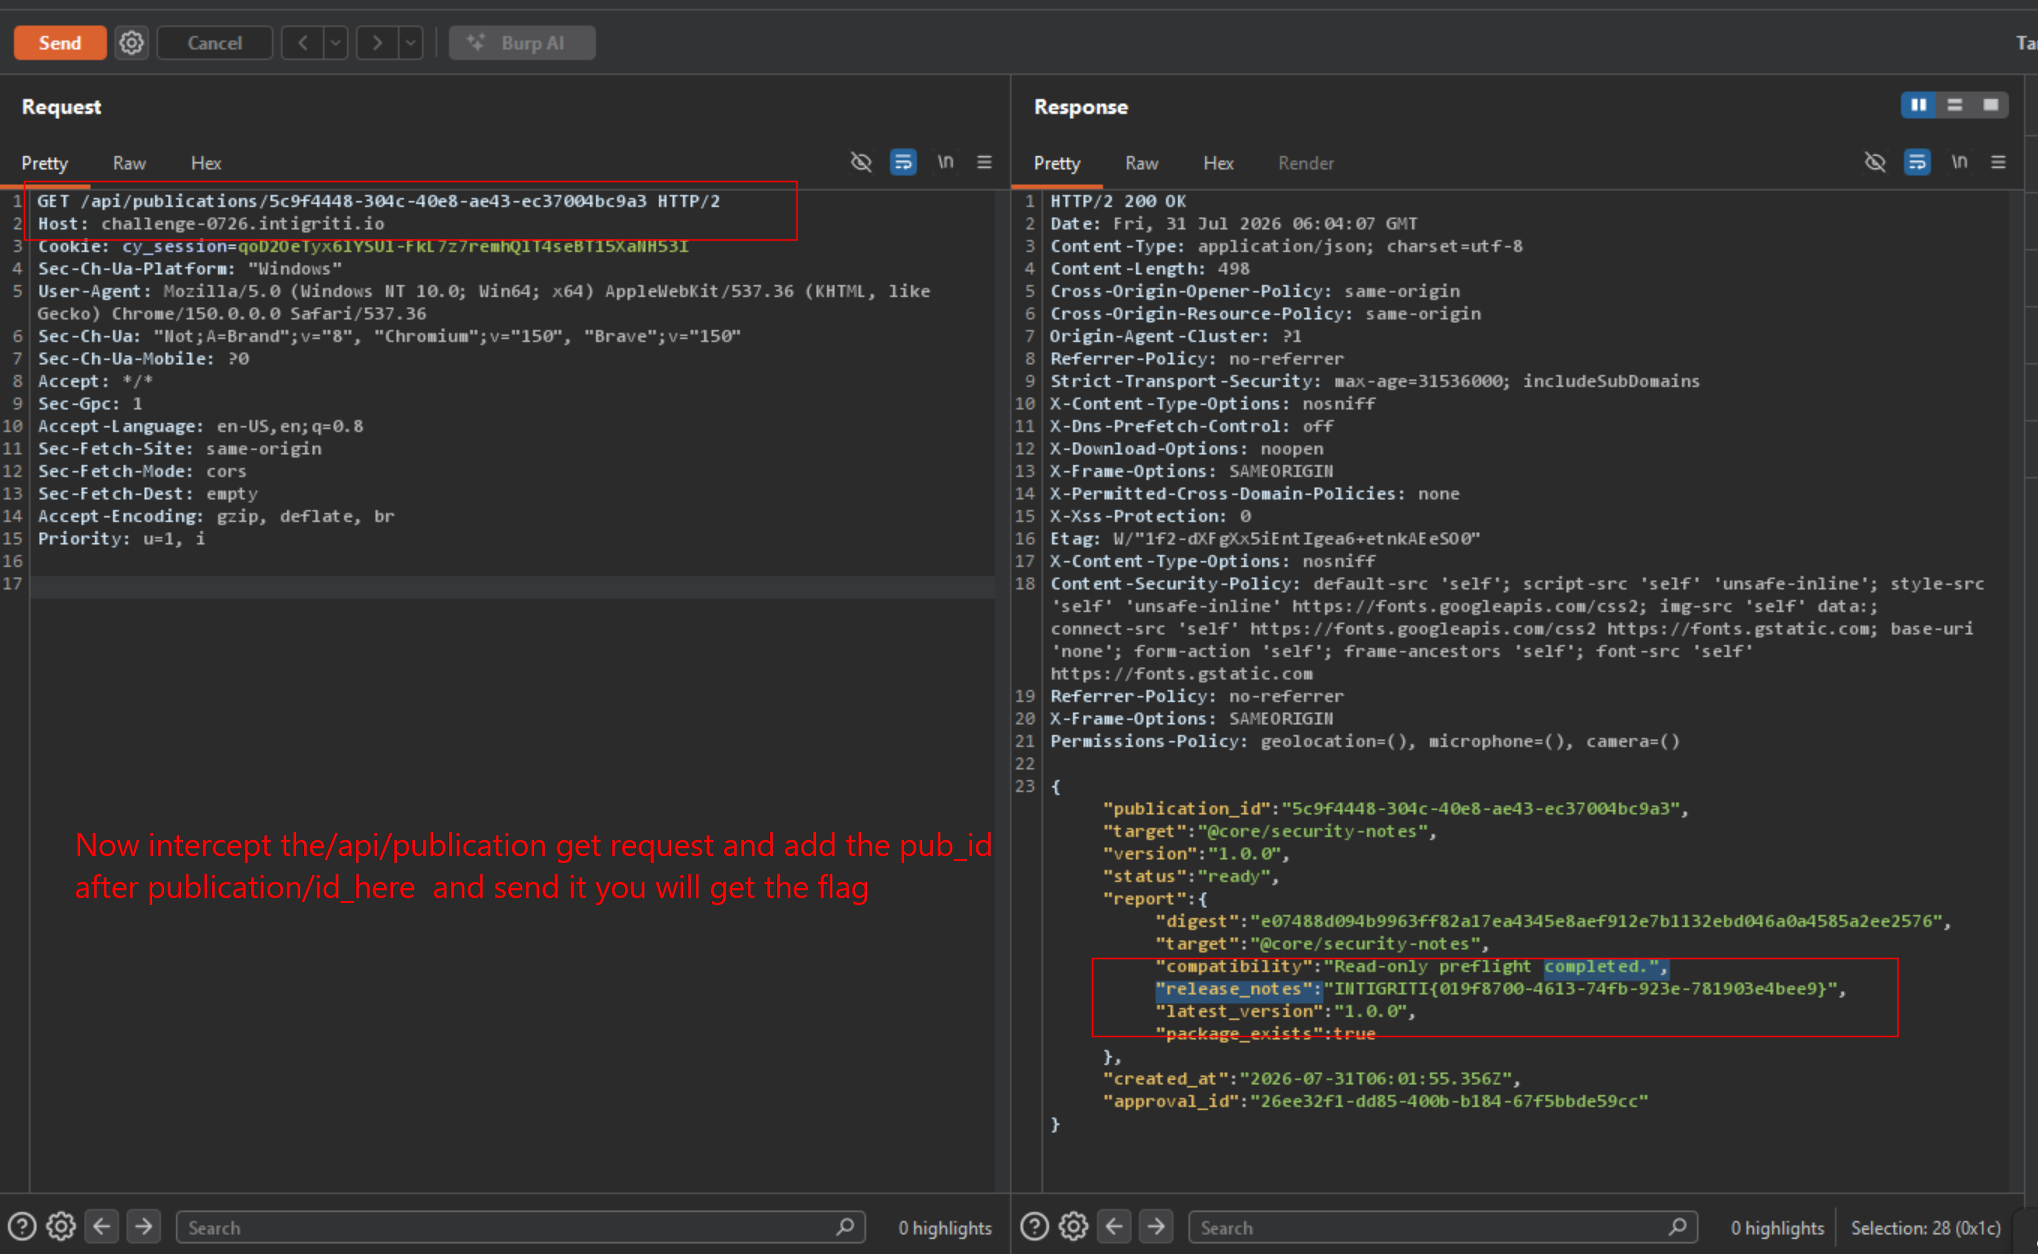The height and width of the screenshot is (1254, 2038).
Task: Toggle word wrap in Response panel
Action: (1917, 162)
